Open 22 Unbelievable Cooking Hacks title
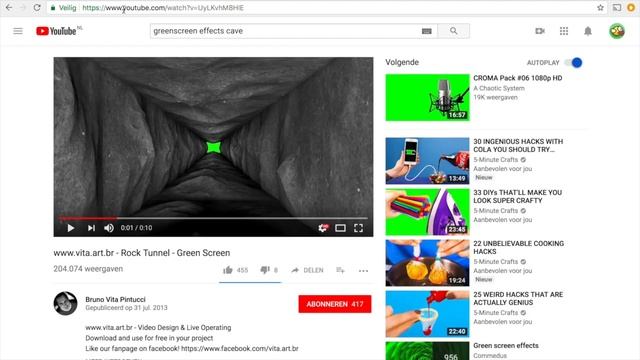 518,247
